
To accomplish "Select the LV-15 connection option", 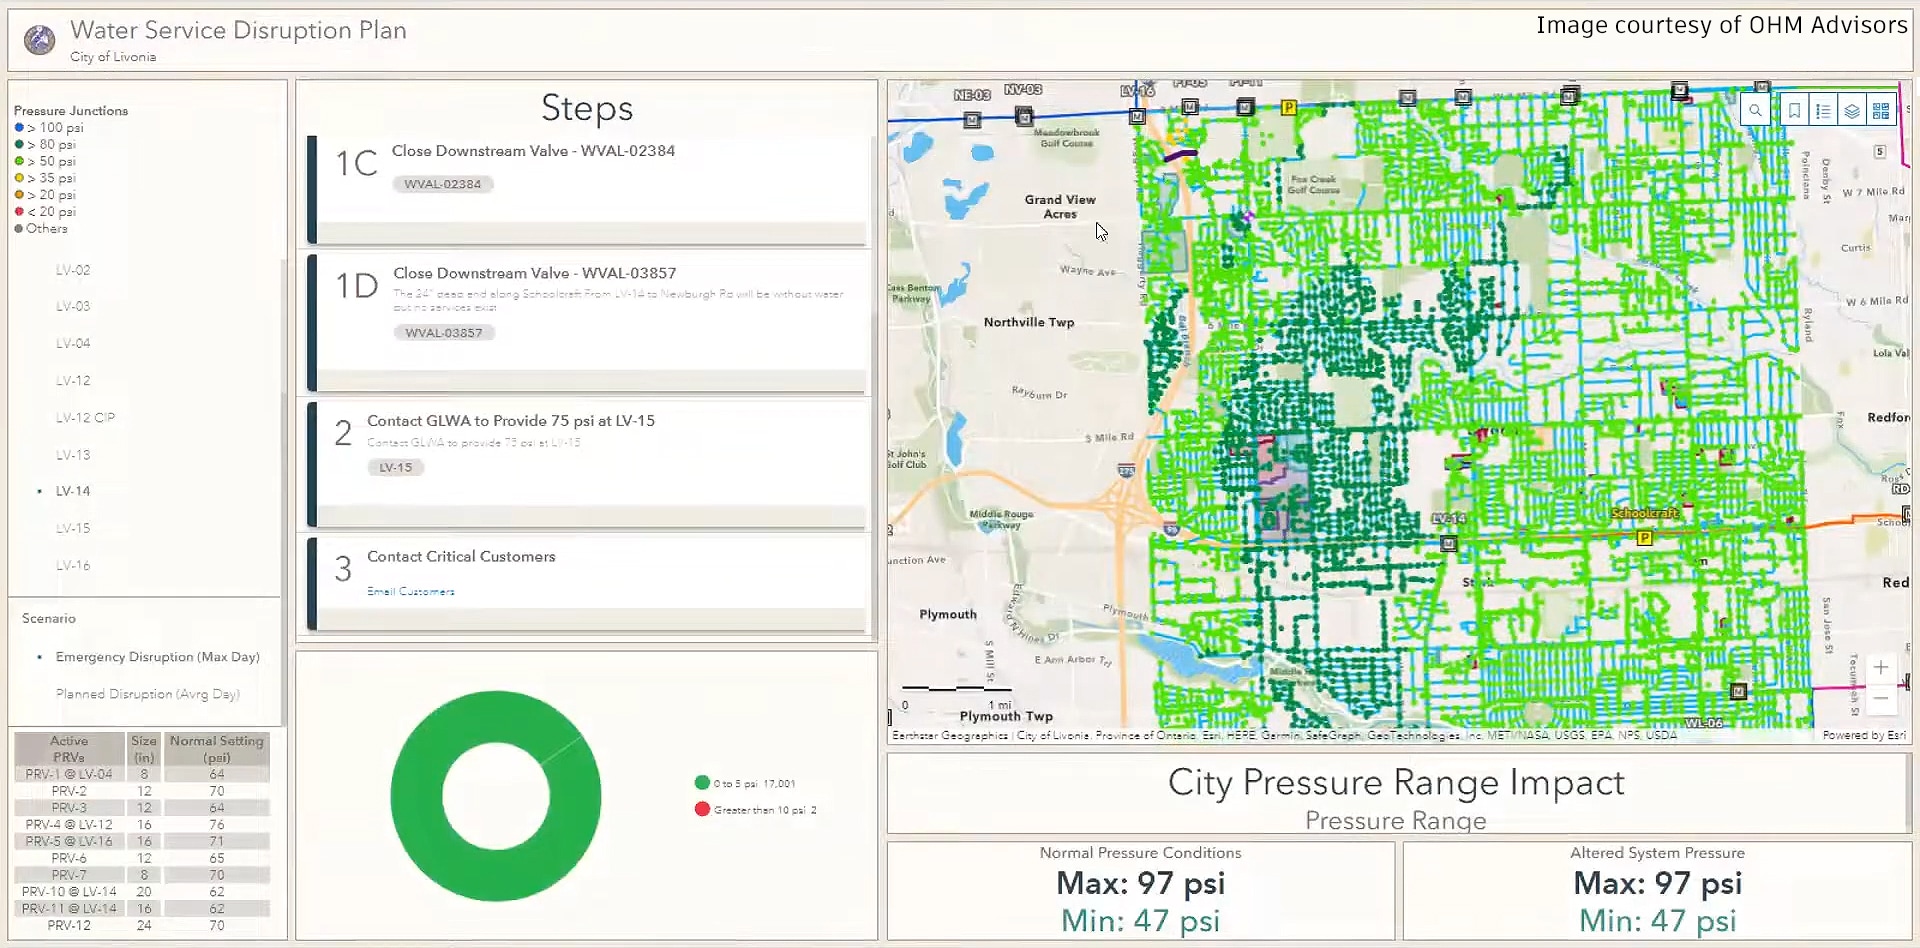I will tap(73, 528).
